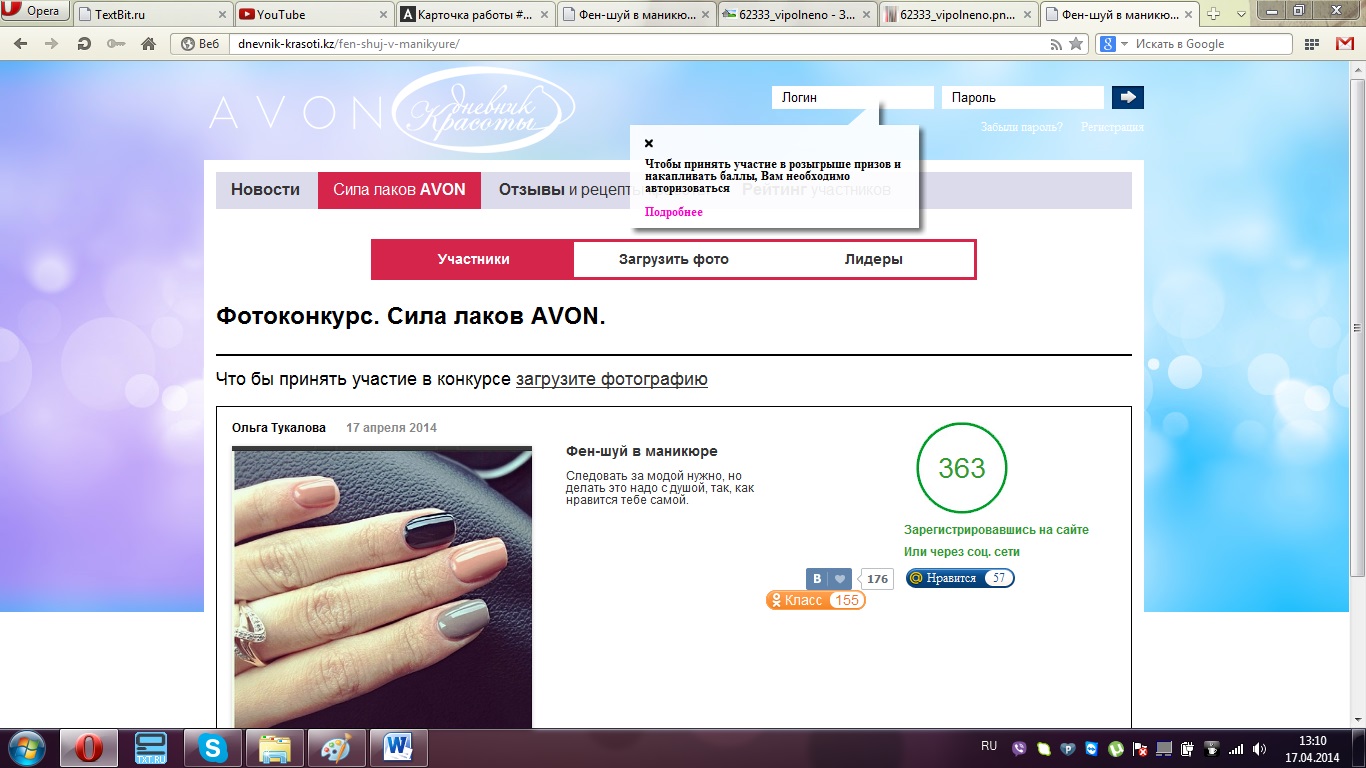Open Windows Explorer from the taskbar
This screenshot has width=1366, height=768.
pyautogui.click(x=274, y=748)
